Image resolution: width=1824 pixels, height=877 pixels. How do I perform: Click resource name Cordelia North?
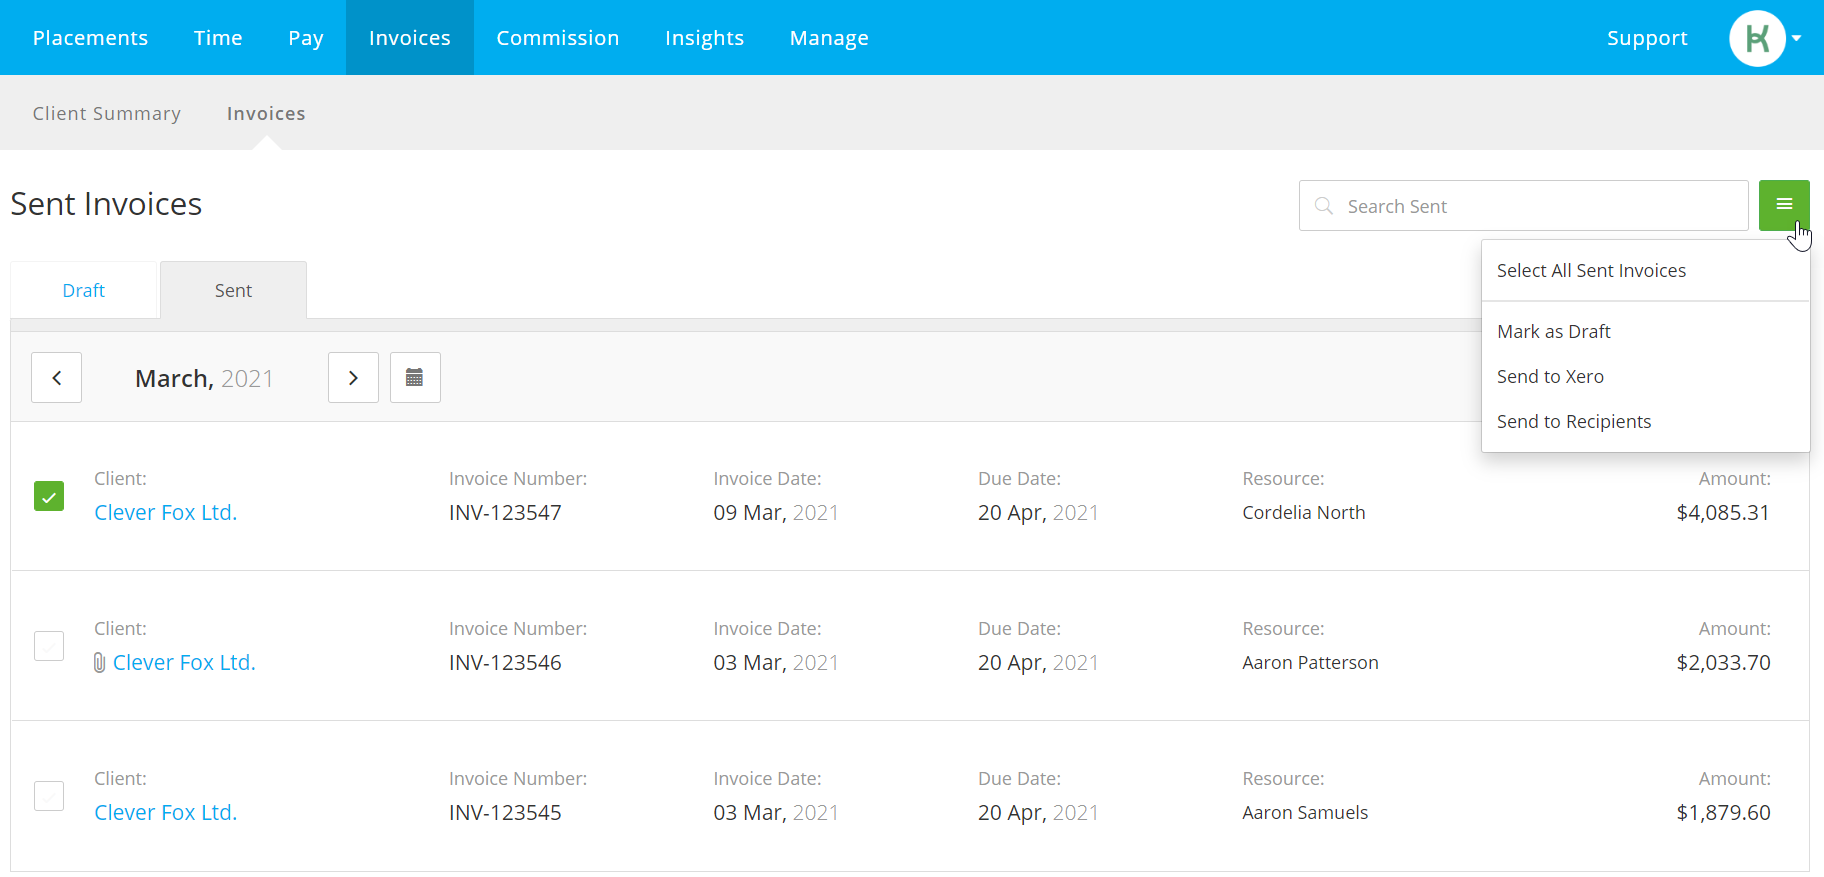point(1304,513)
